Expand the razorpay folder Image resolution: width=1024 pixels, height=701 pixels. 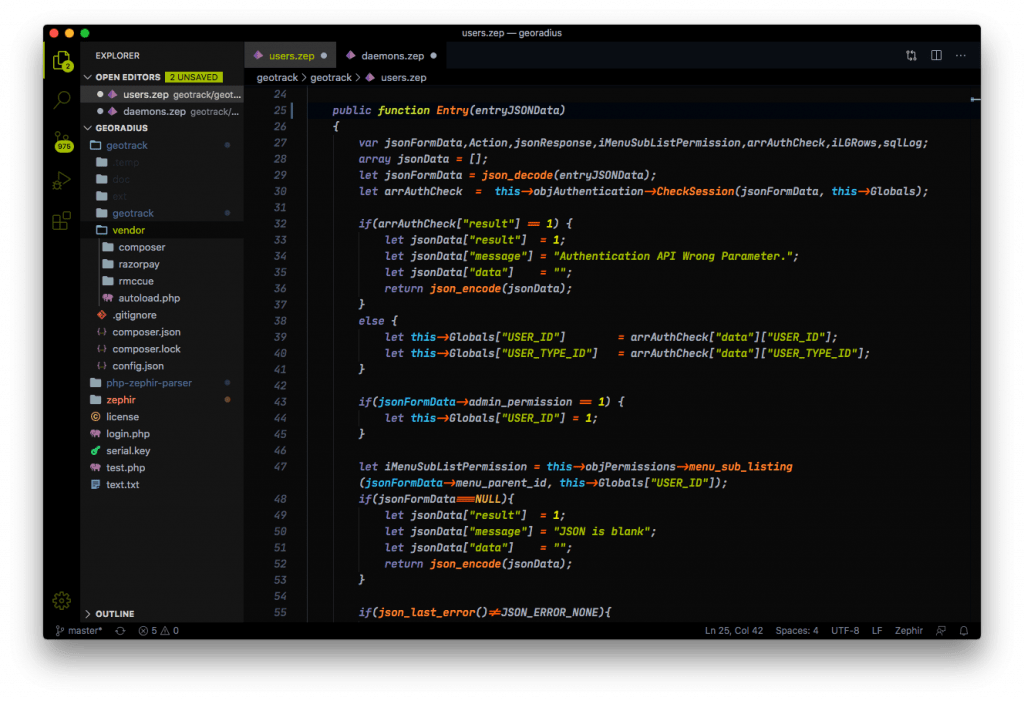point(162,264)
